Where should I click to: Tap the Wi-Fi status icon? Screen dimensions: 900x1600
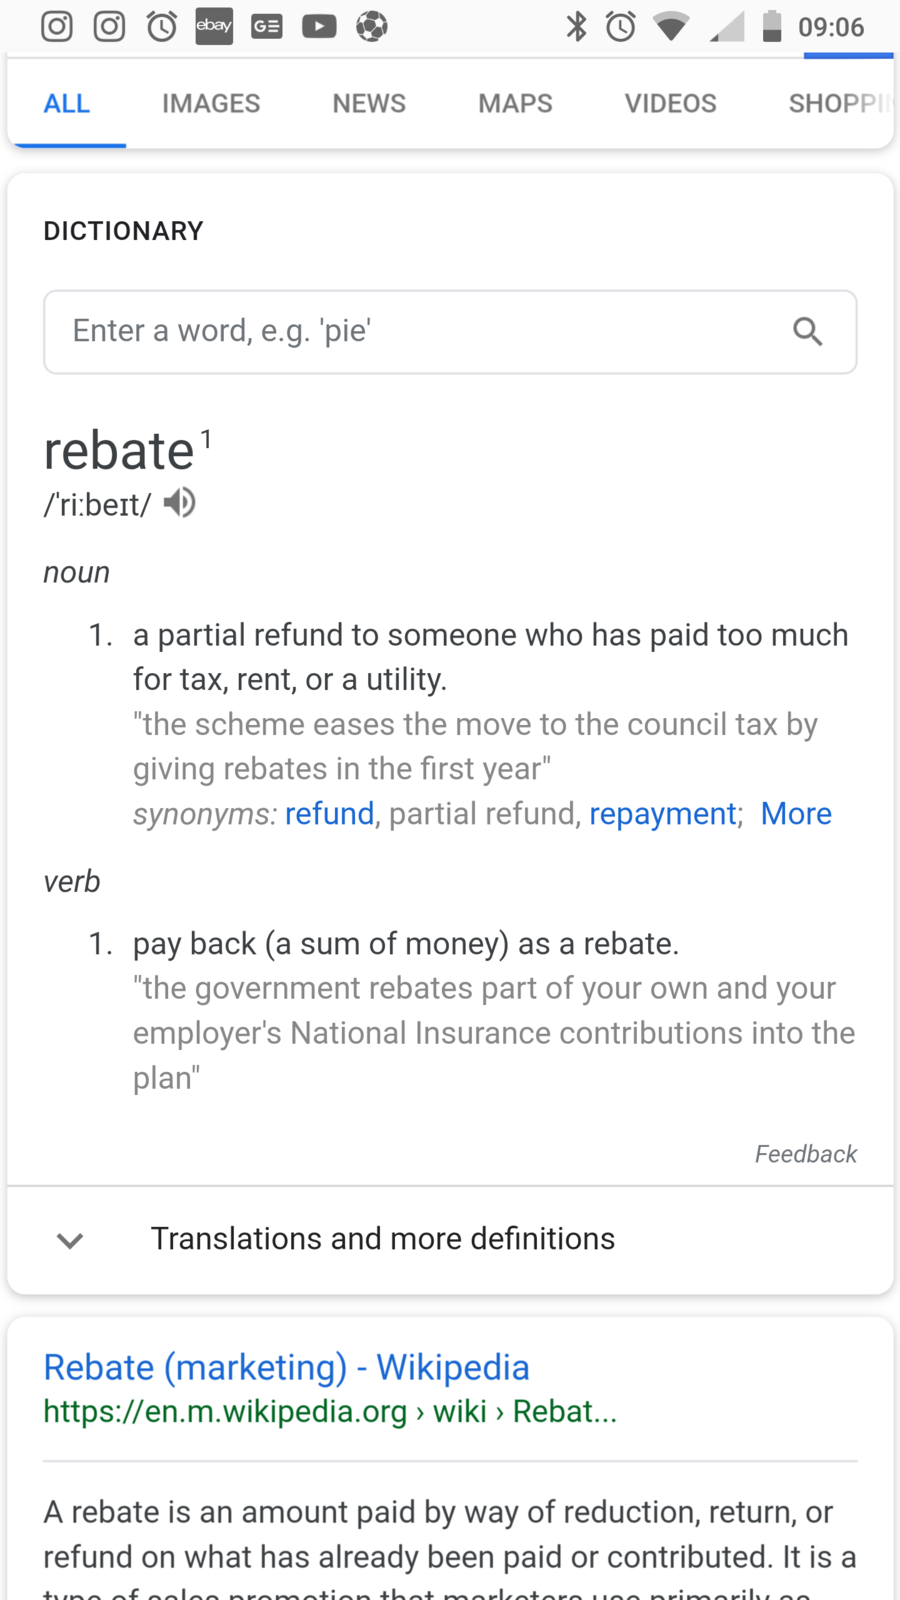(671, 26)
